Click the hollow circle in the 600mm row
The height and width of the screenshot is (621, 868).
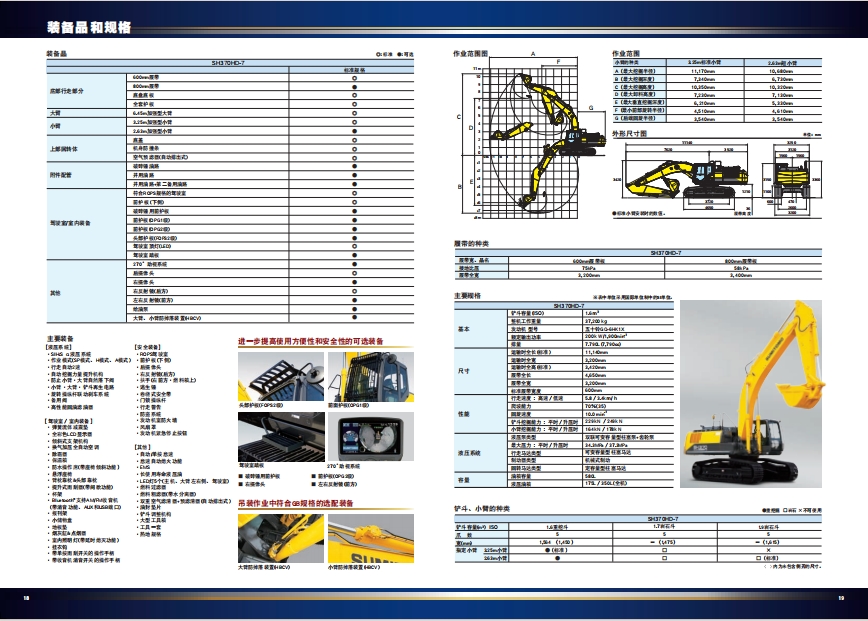point(354,77)
